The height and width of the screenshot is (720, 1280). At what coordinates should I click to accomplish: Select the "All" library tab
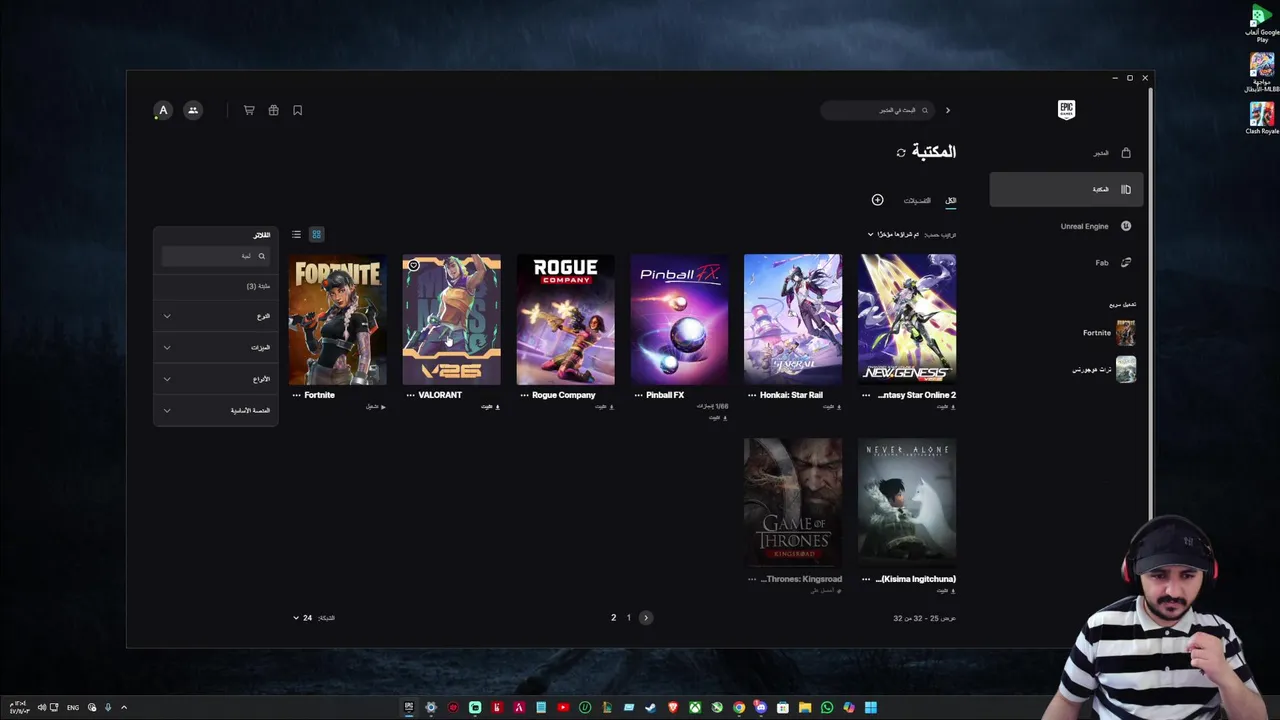pos(950,200)
